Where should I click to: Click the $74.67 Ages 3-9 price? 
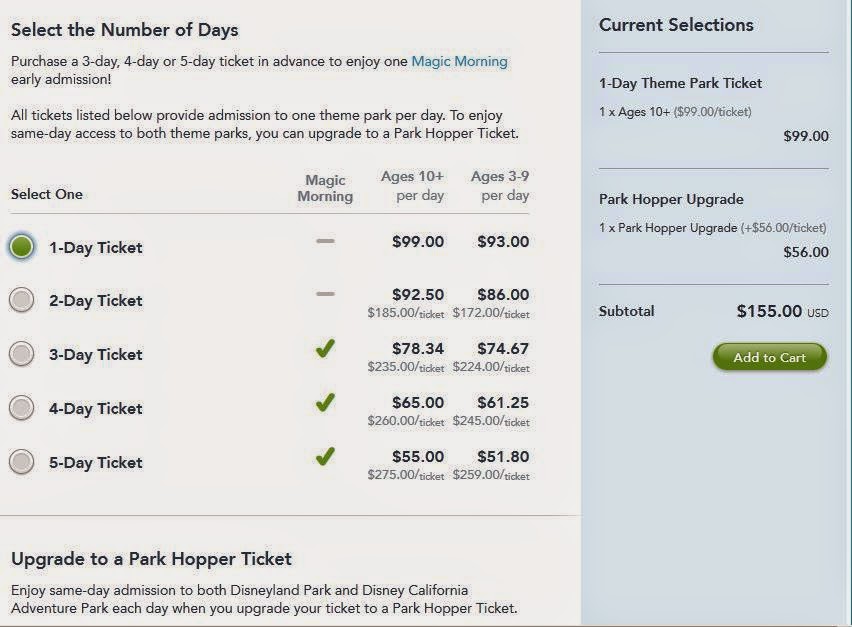coord(503,349)
